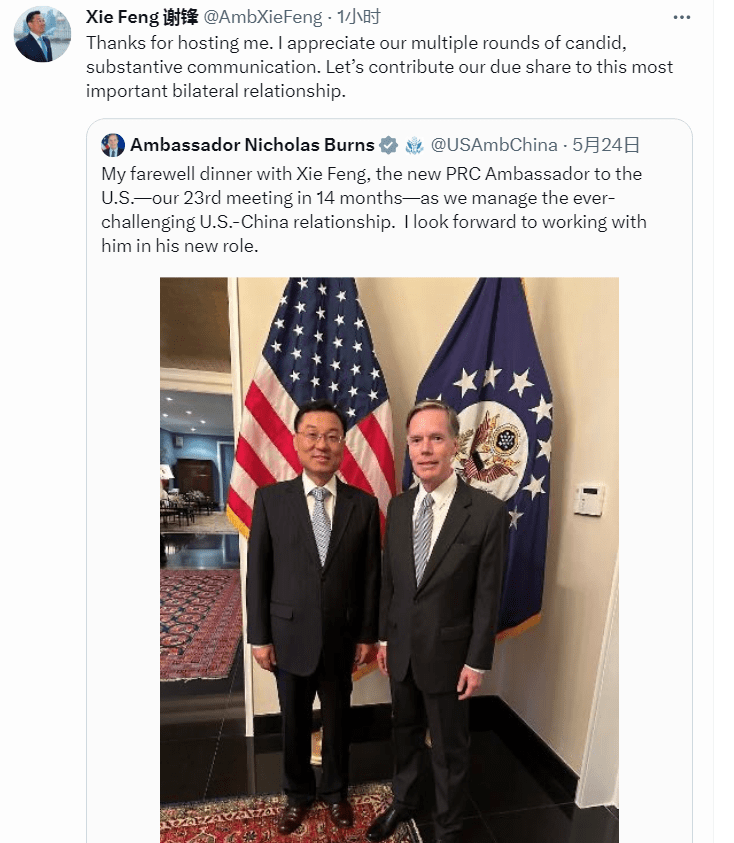Open the @AmbXieFeng handle link
Screen dimensions: 734x843
[262, 17]
